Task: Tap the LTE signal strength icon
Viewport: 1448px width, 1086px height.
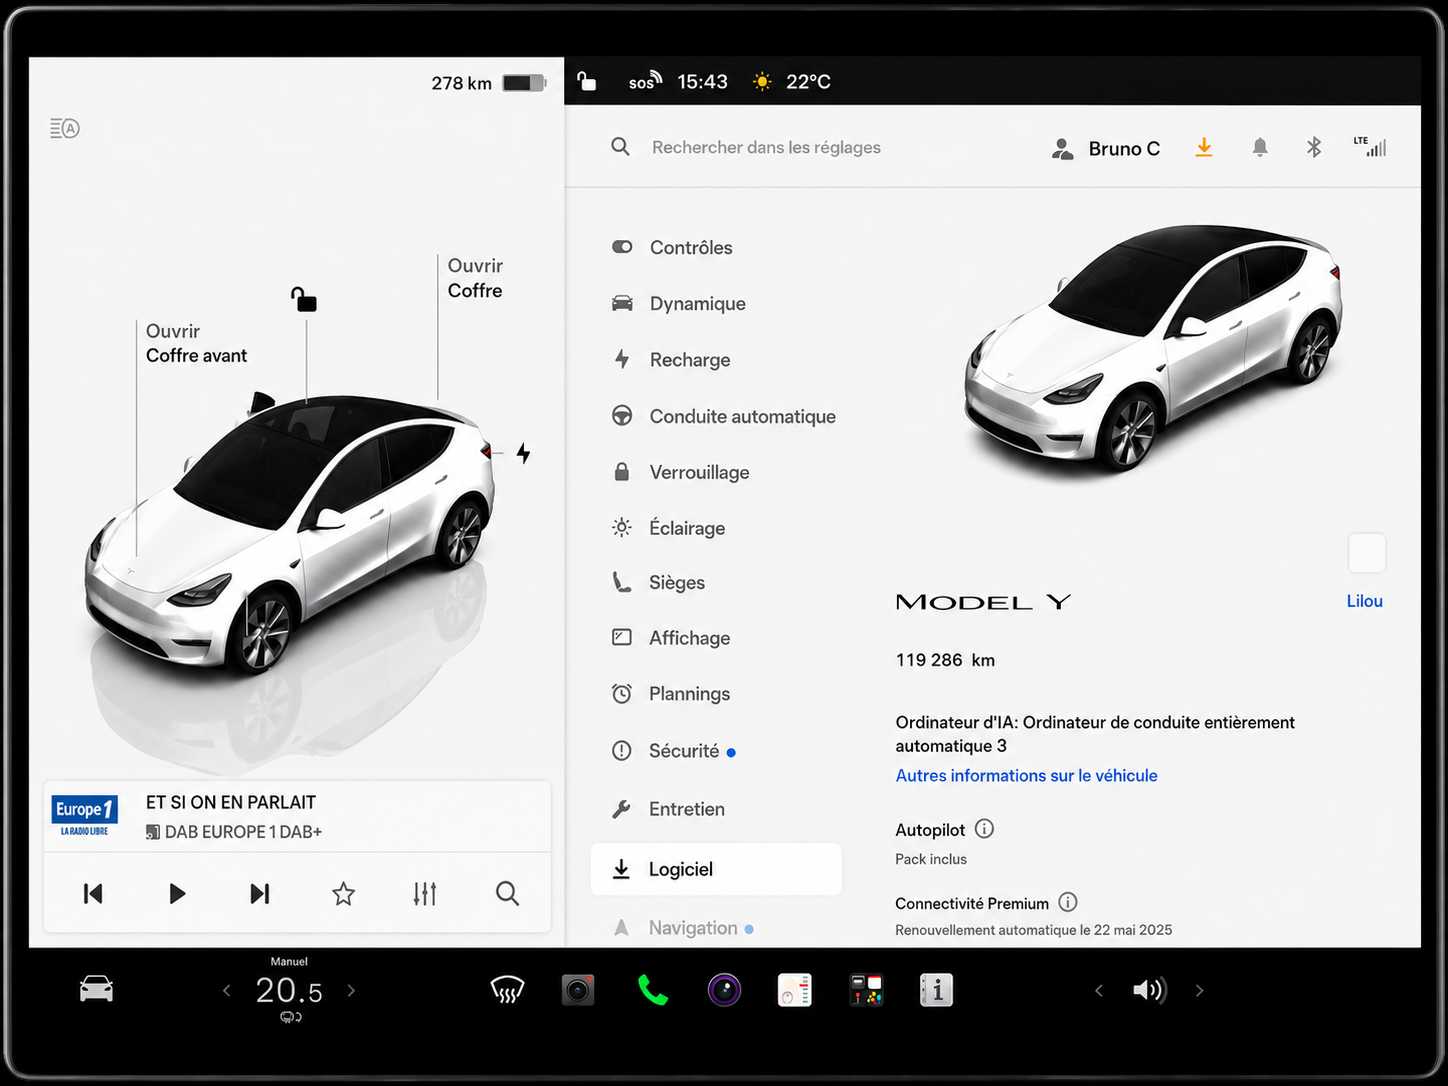Action: (x=1370, y=146)
